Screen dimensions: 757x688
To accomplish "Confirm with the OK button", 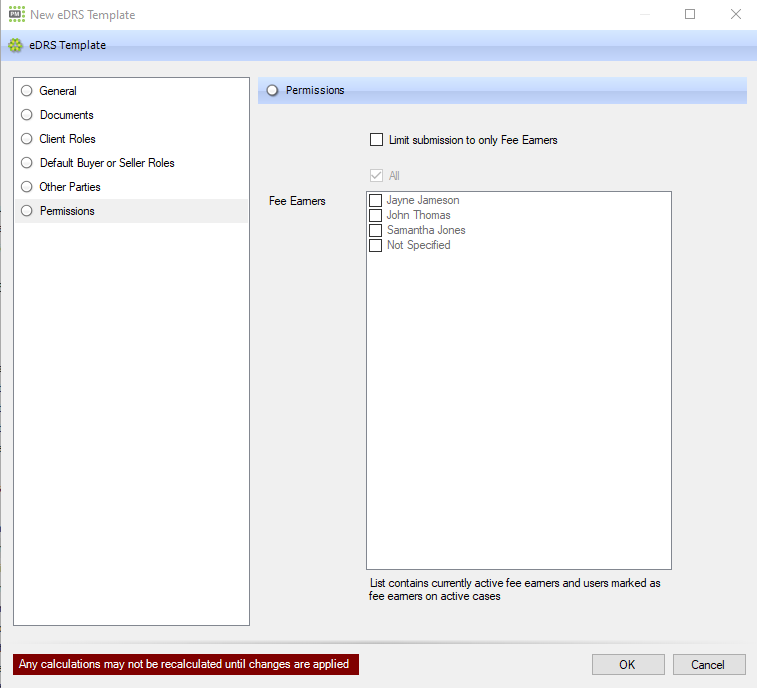I will [x=628, y=665].
